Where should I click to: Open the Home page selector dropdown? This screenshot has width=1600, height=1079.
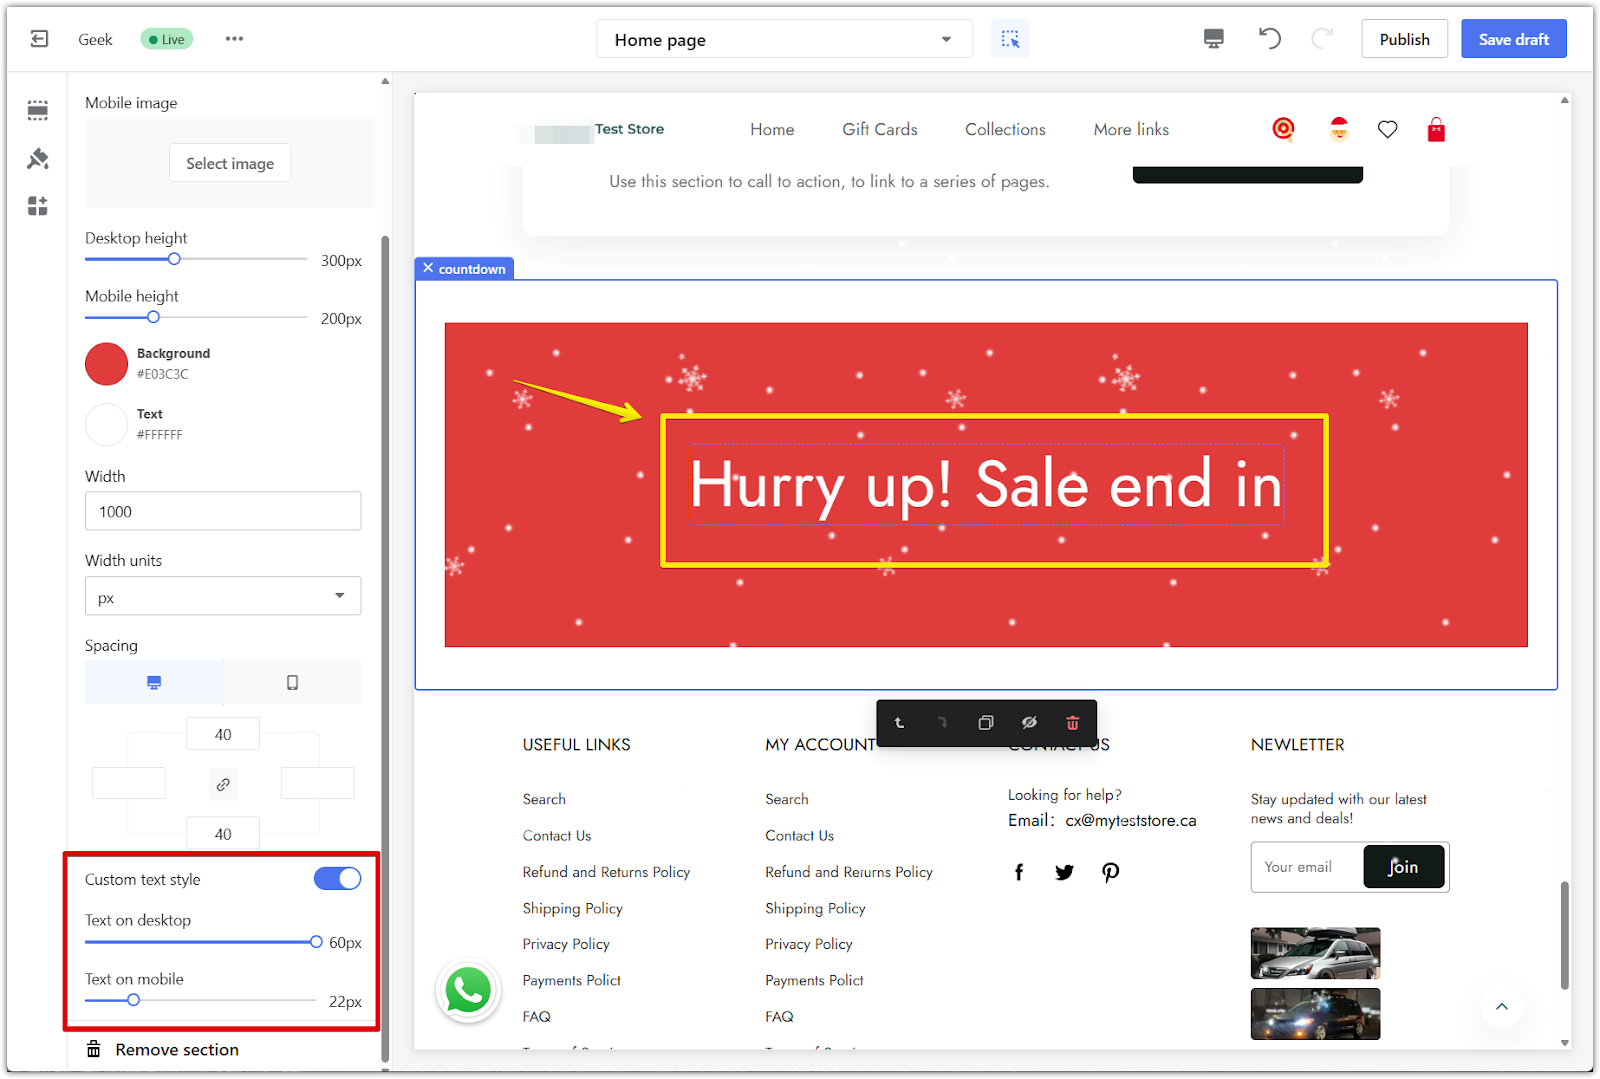click(x=783, y=40)
